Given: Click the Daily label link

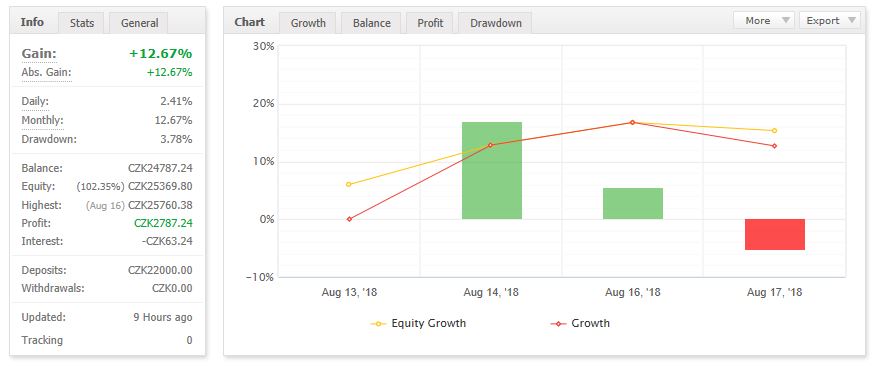Looking at the screenshot, I should coord(35,102).
